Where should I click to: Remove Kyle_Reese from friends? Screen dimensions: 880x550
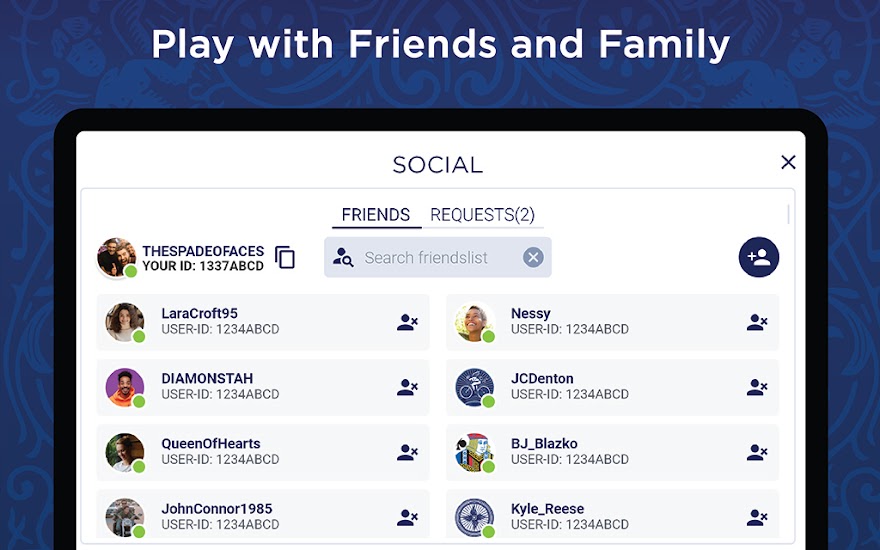tap(757, 517)
